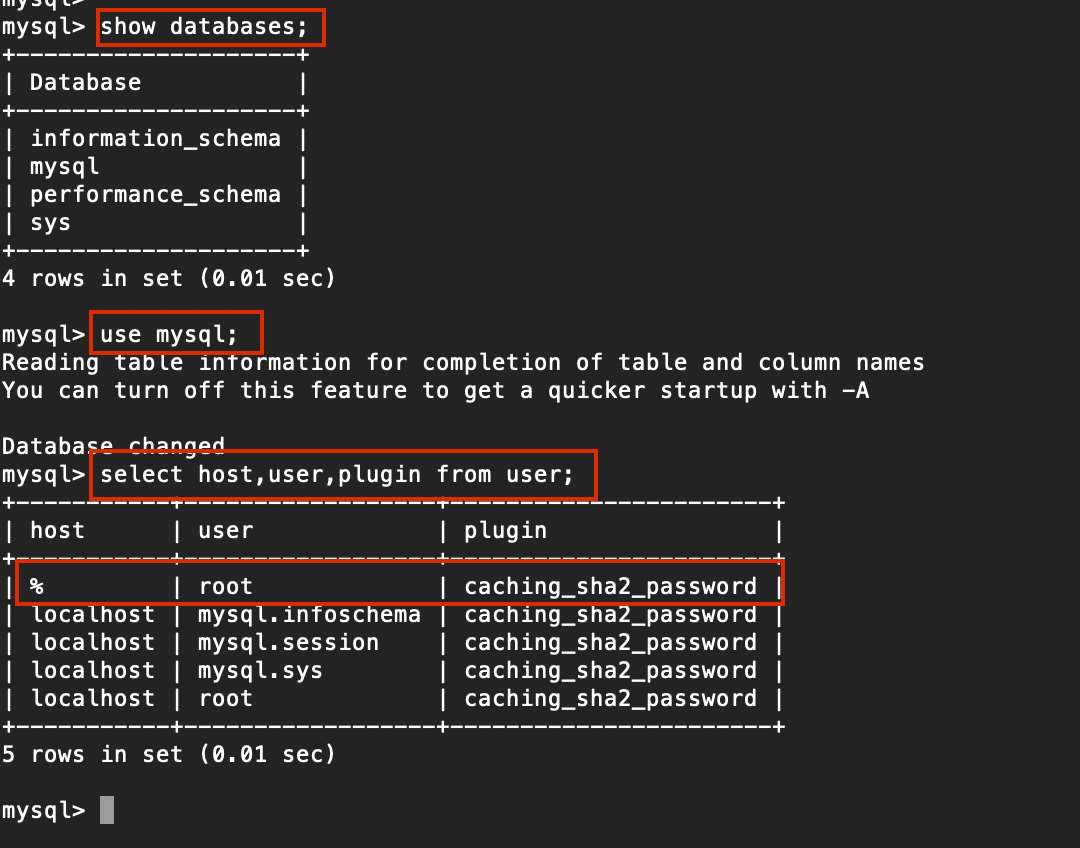Screen dimensions: 1080x848
Task: Select the "Database" column header
Action: click(85, 82)
